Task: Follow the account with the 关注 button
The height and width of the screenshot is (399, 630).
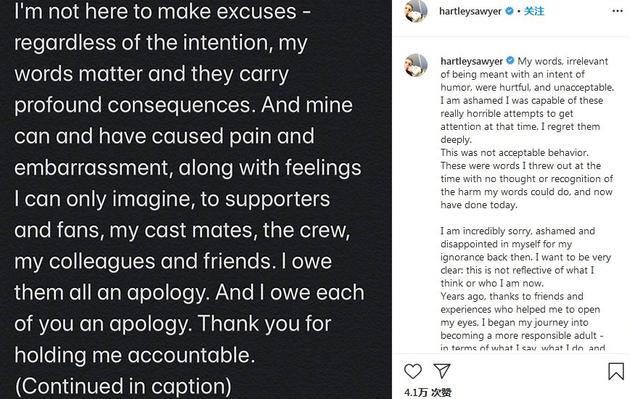Action: pyautogui.click(x=534, y=11)
